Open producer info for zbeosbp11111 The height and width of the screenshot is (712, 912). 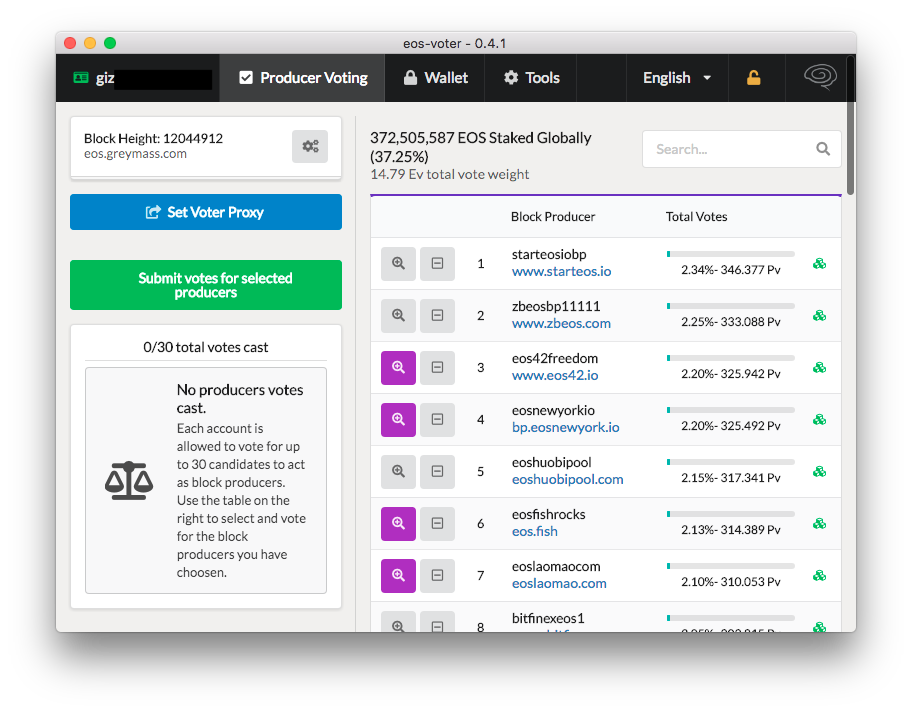(398, 315)
